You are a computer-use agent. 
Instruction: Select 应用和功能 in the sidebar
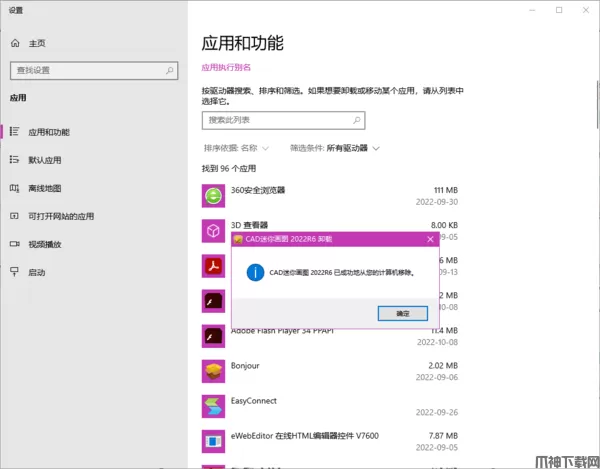tap(49, 132)
